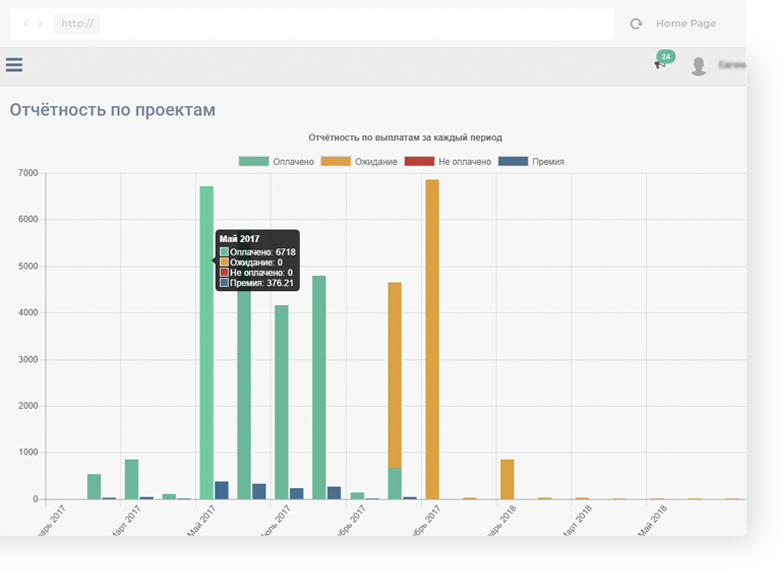Viewport: 784px width, 572px height.
Task: Click the orange Ожидание legend swatch
Action: pos(336,162)
